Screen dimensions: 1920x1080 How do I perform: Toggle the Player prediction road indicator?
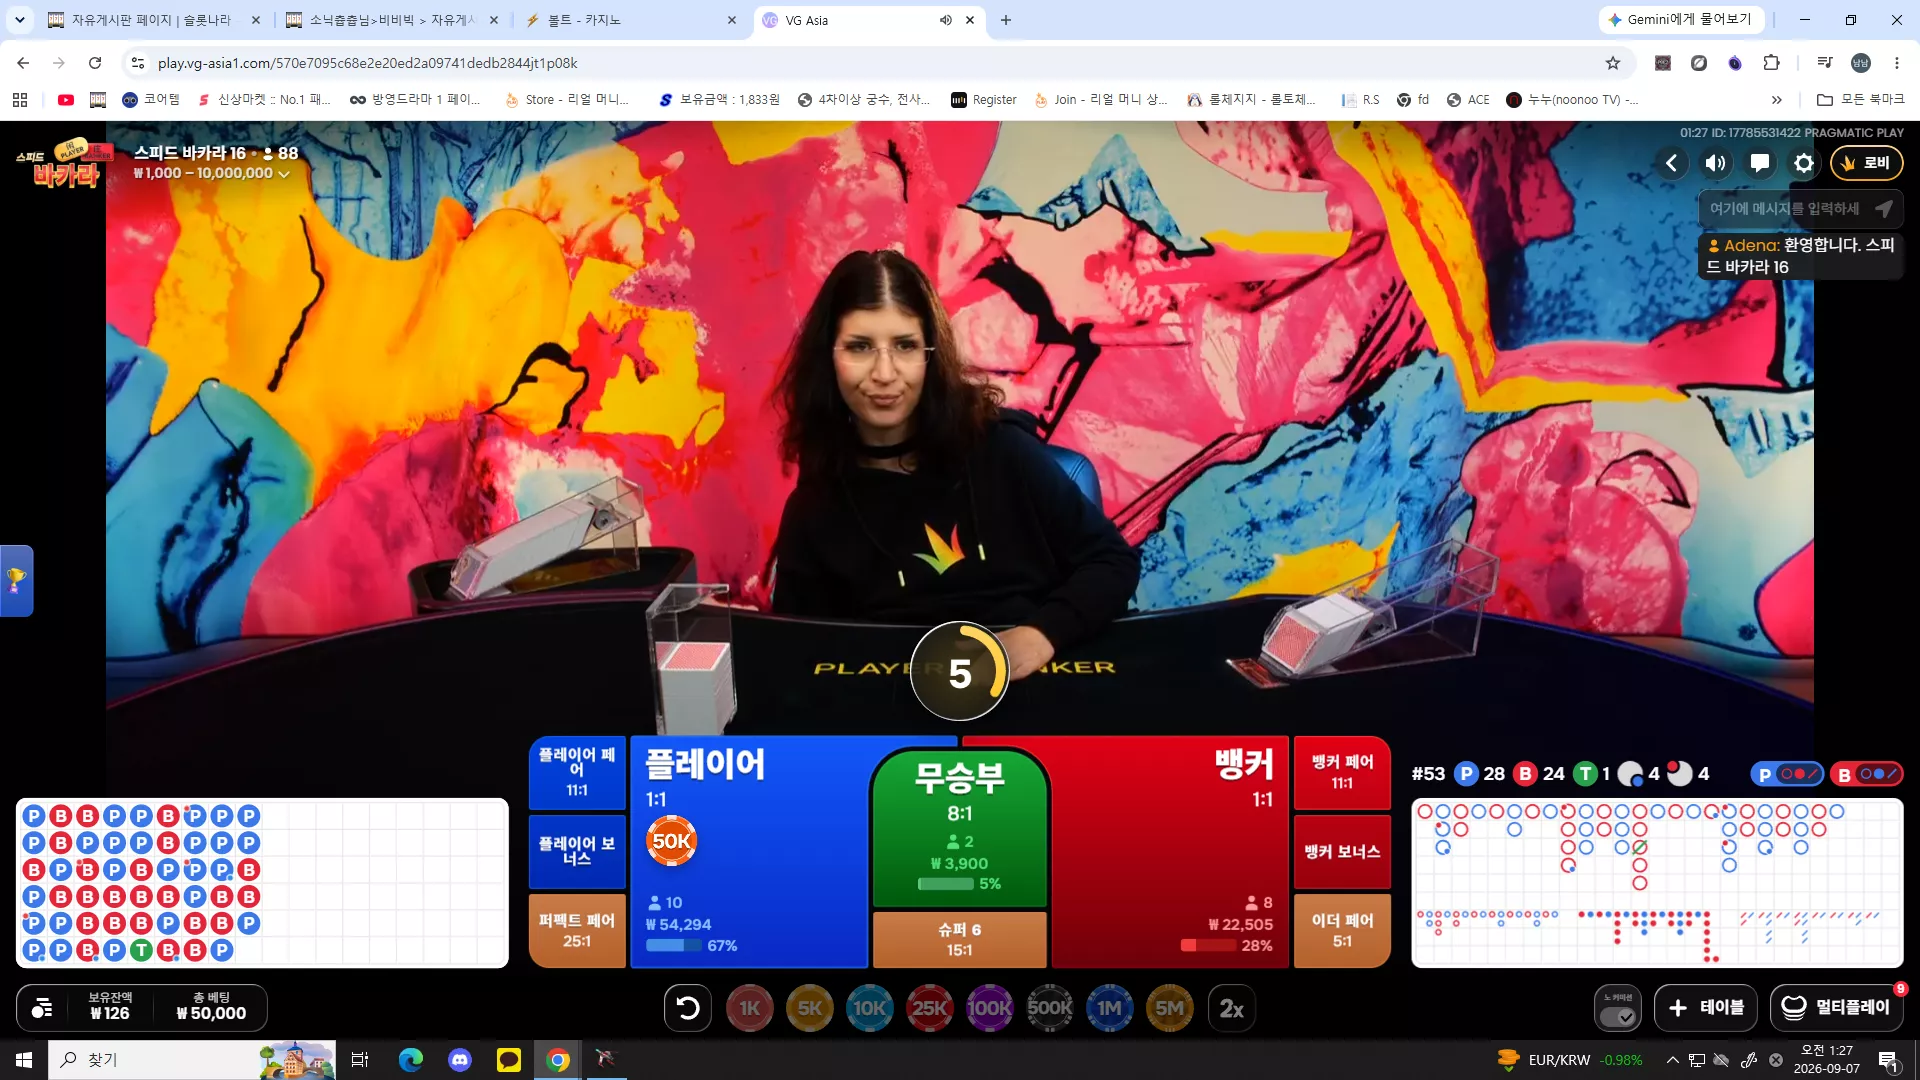tap(1787, 774)
